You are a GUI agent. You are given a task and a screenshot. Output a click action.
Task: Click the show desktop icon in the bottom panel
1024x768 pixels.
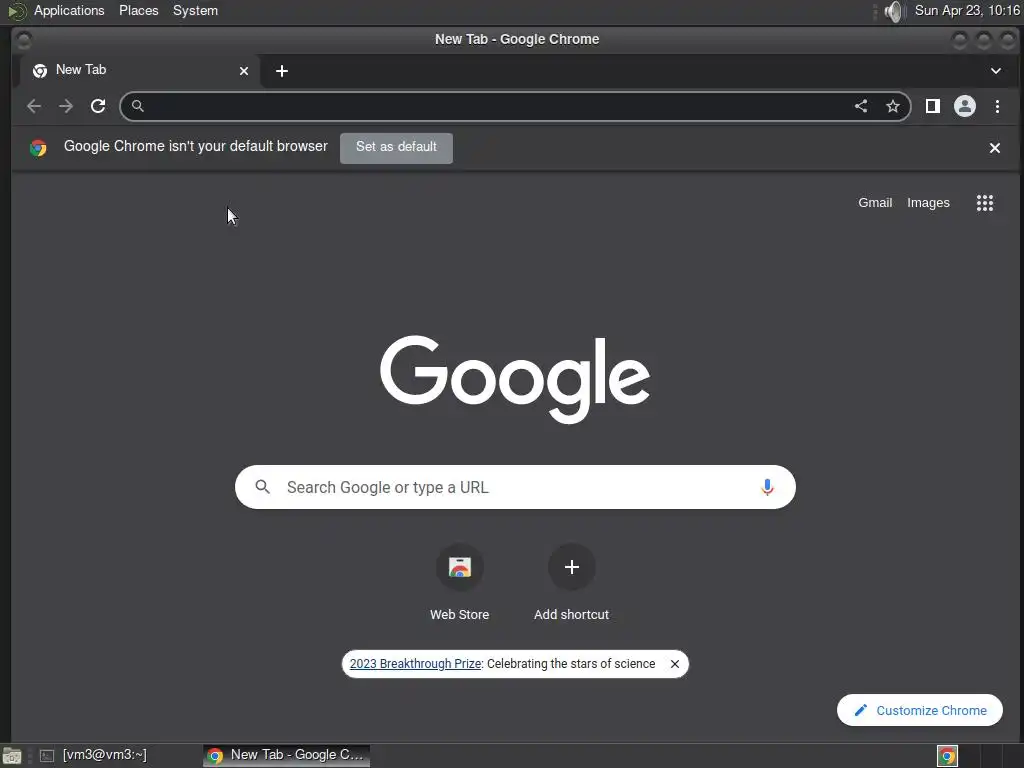click(12, 756)
